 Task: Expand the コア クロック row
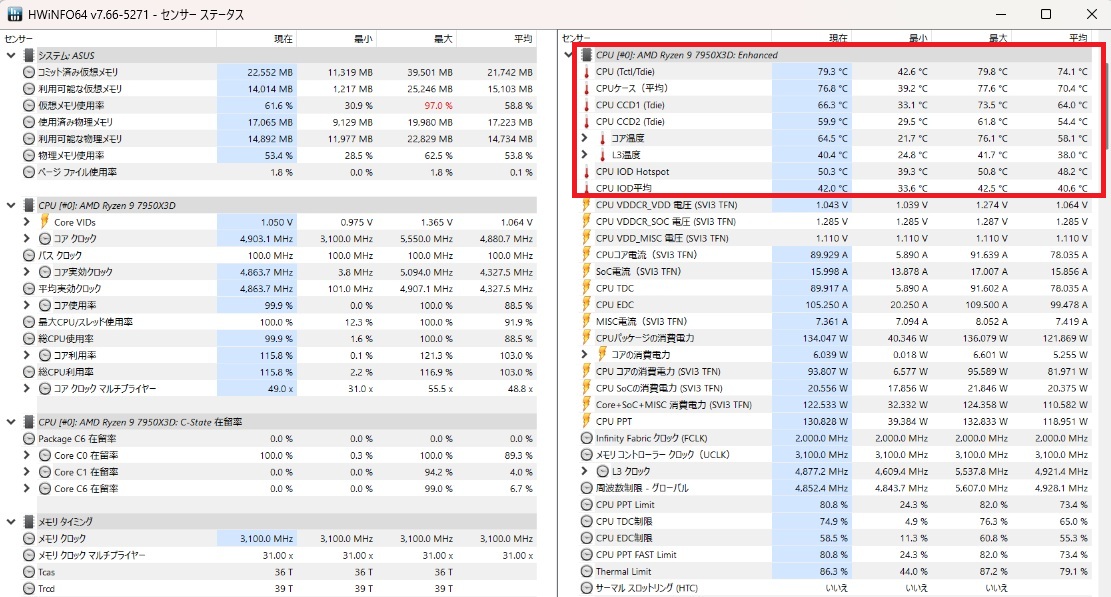[x=27, y=239]
